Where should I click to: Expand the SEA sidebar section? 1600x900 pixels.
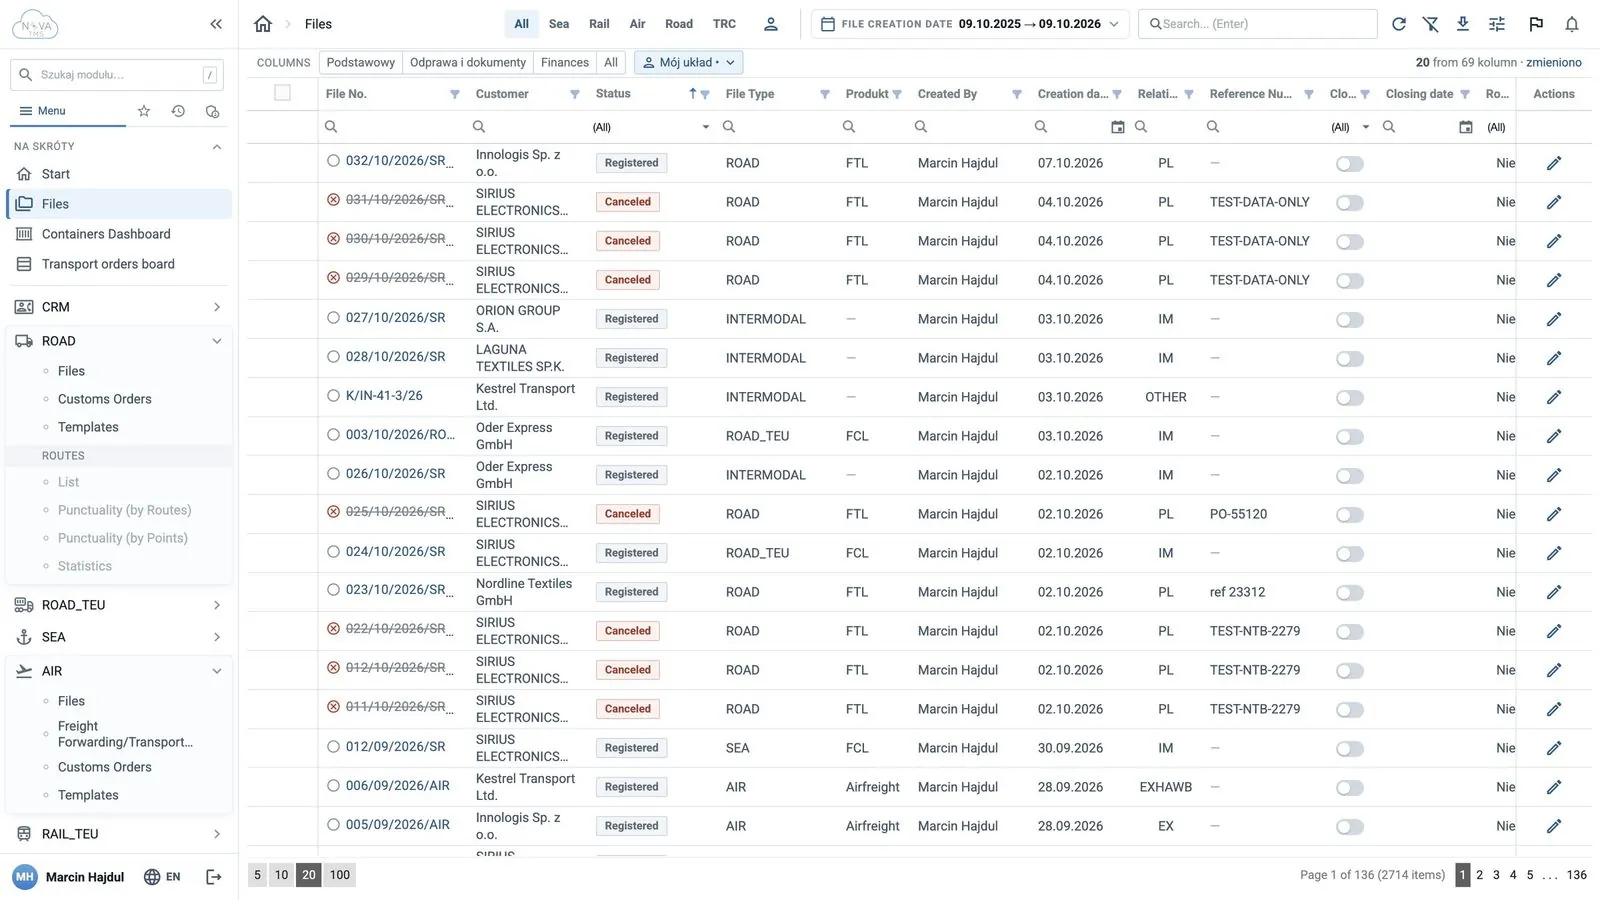(x=119, y=637)
